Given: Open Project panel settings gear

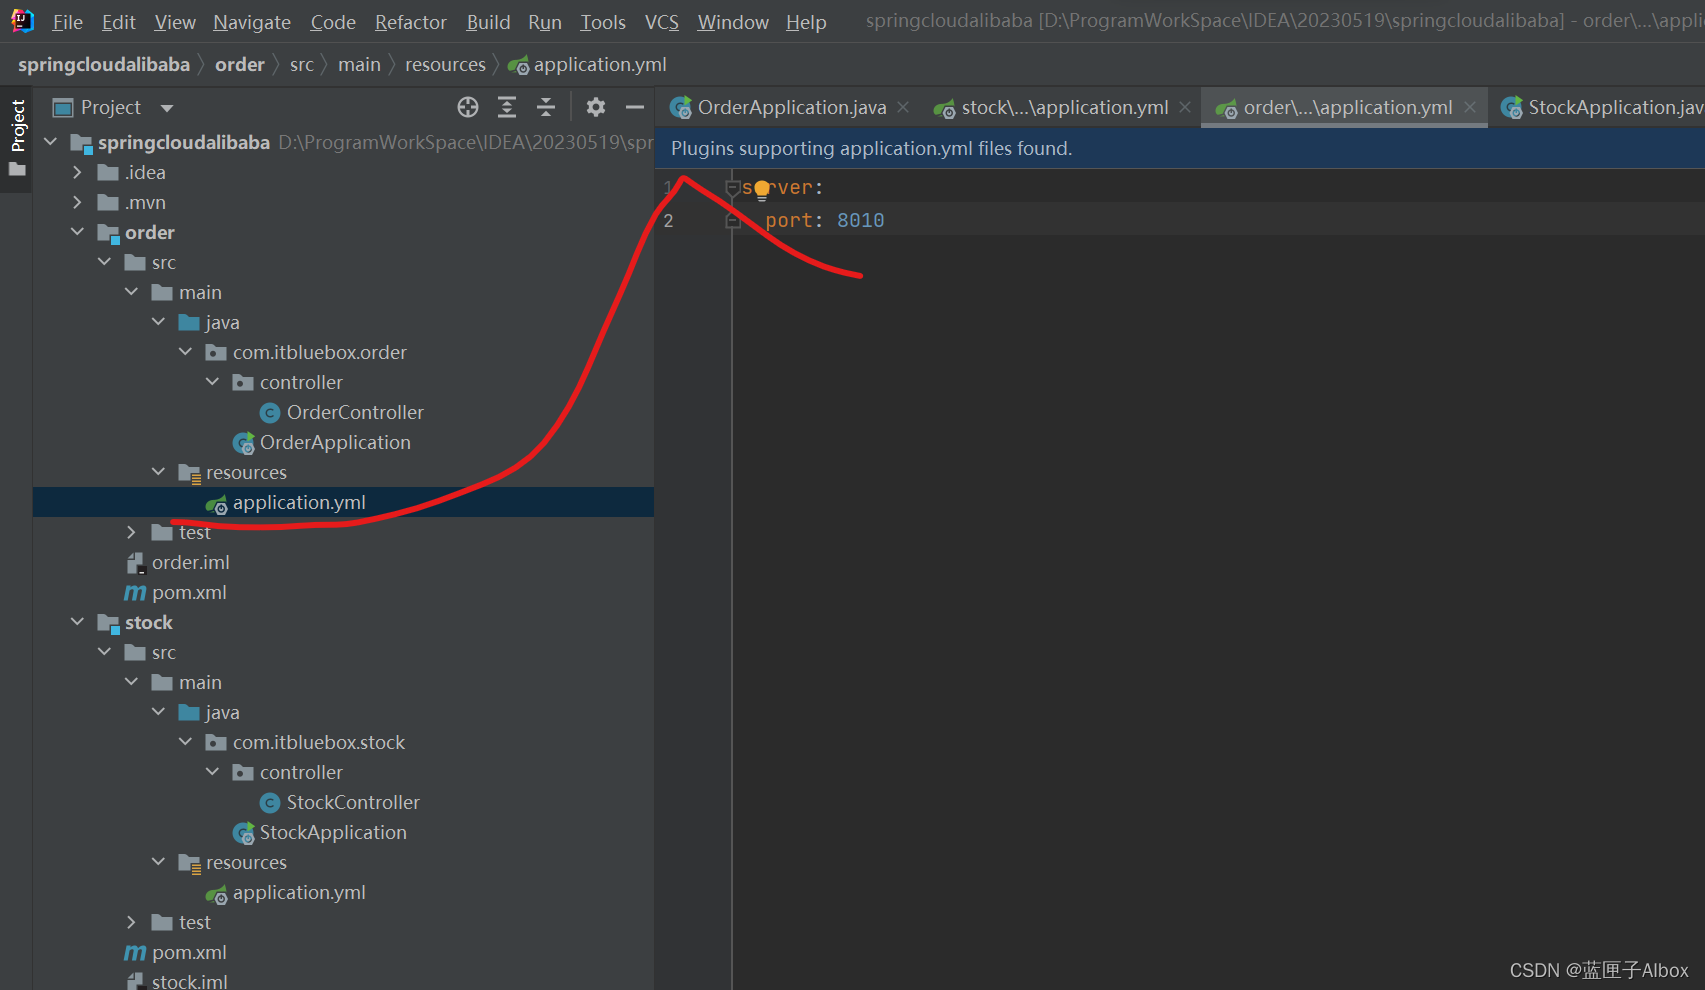Looking at the screenshot, I should [x=596, y=107].
